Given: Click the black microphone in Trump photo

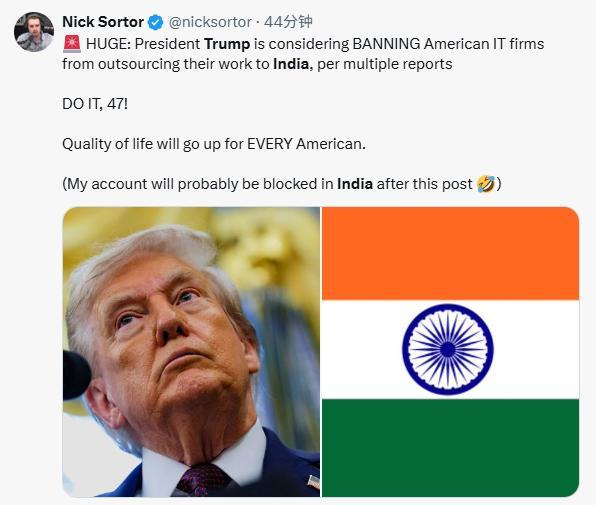Looking at the screenshot, I should tap(76, 375).
